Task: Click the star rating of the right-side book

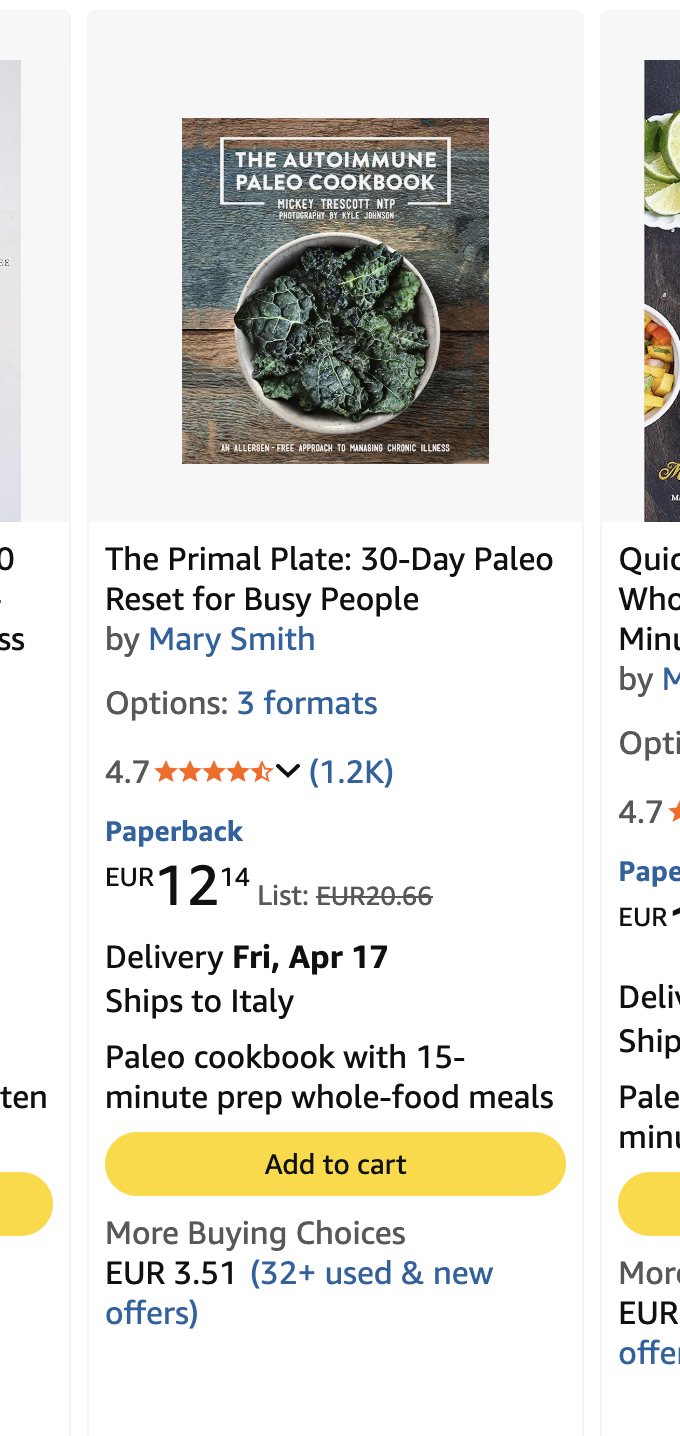Action: pos(675,813)
